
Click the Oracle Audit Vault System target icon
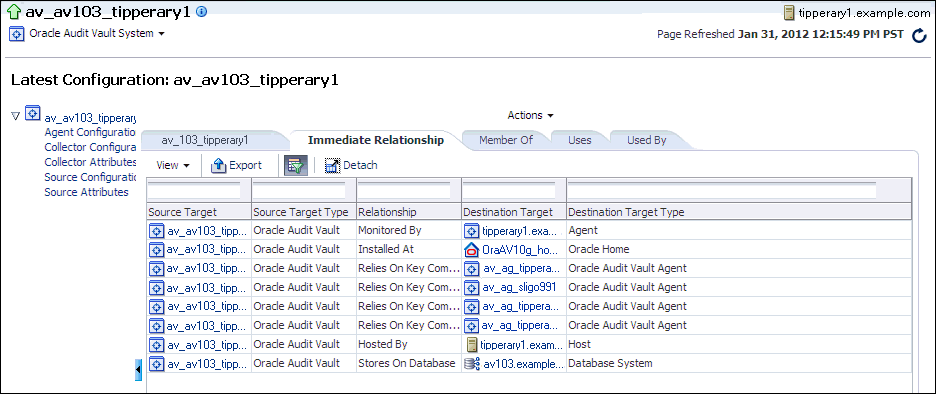pyautogui.click(x=16, y=34)
